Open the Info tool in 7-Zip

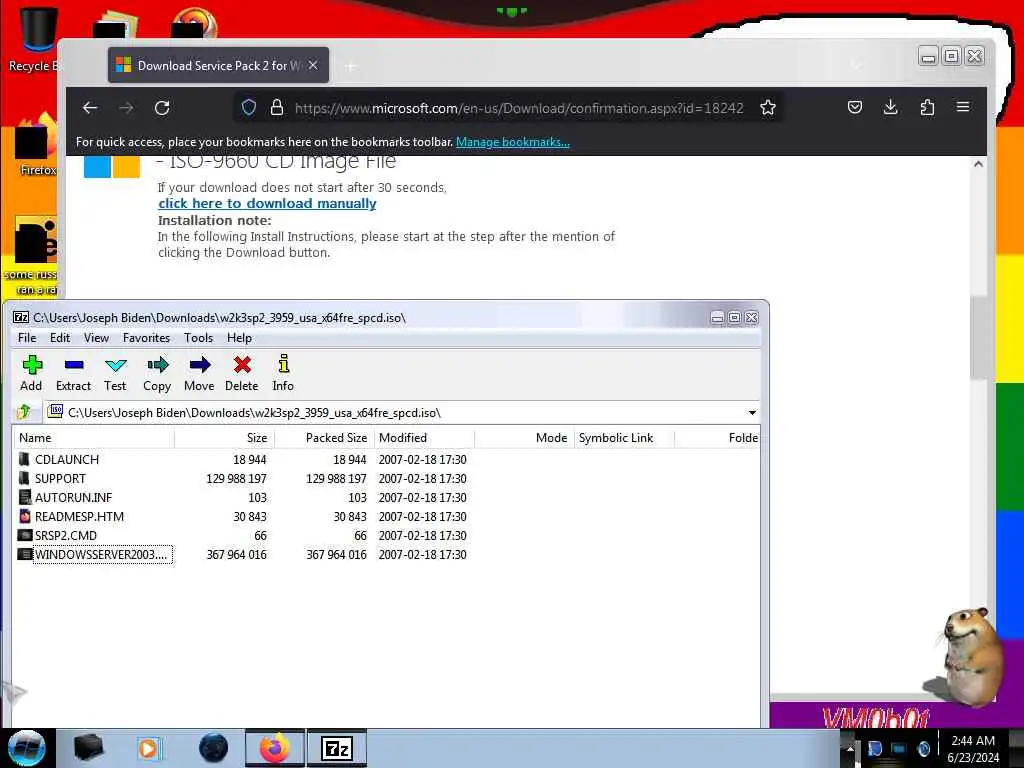[x=283, y=374]
